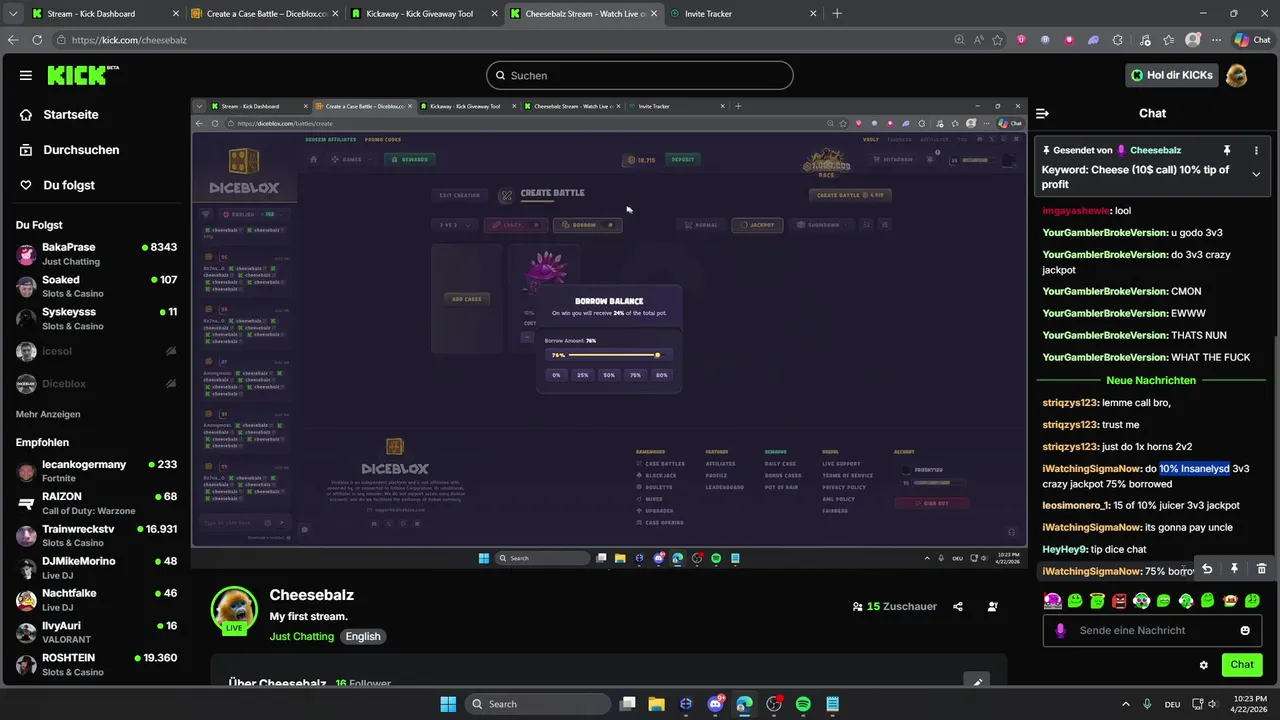The image size is (1280, 720).
Task: Open the Copilot Chat button in browser
Action: click(x=1253, y=40)
